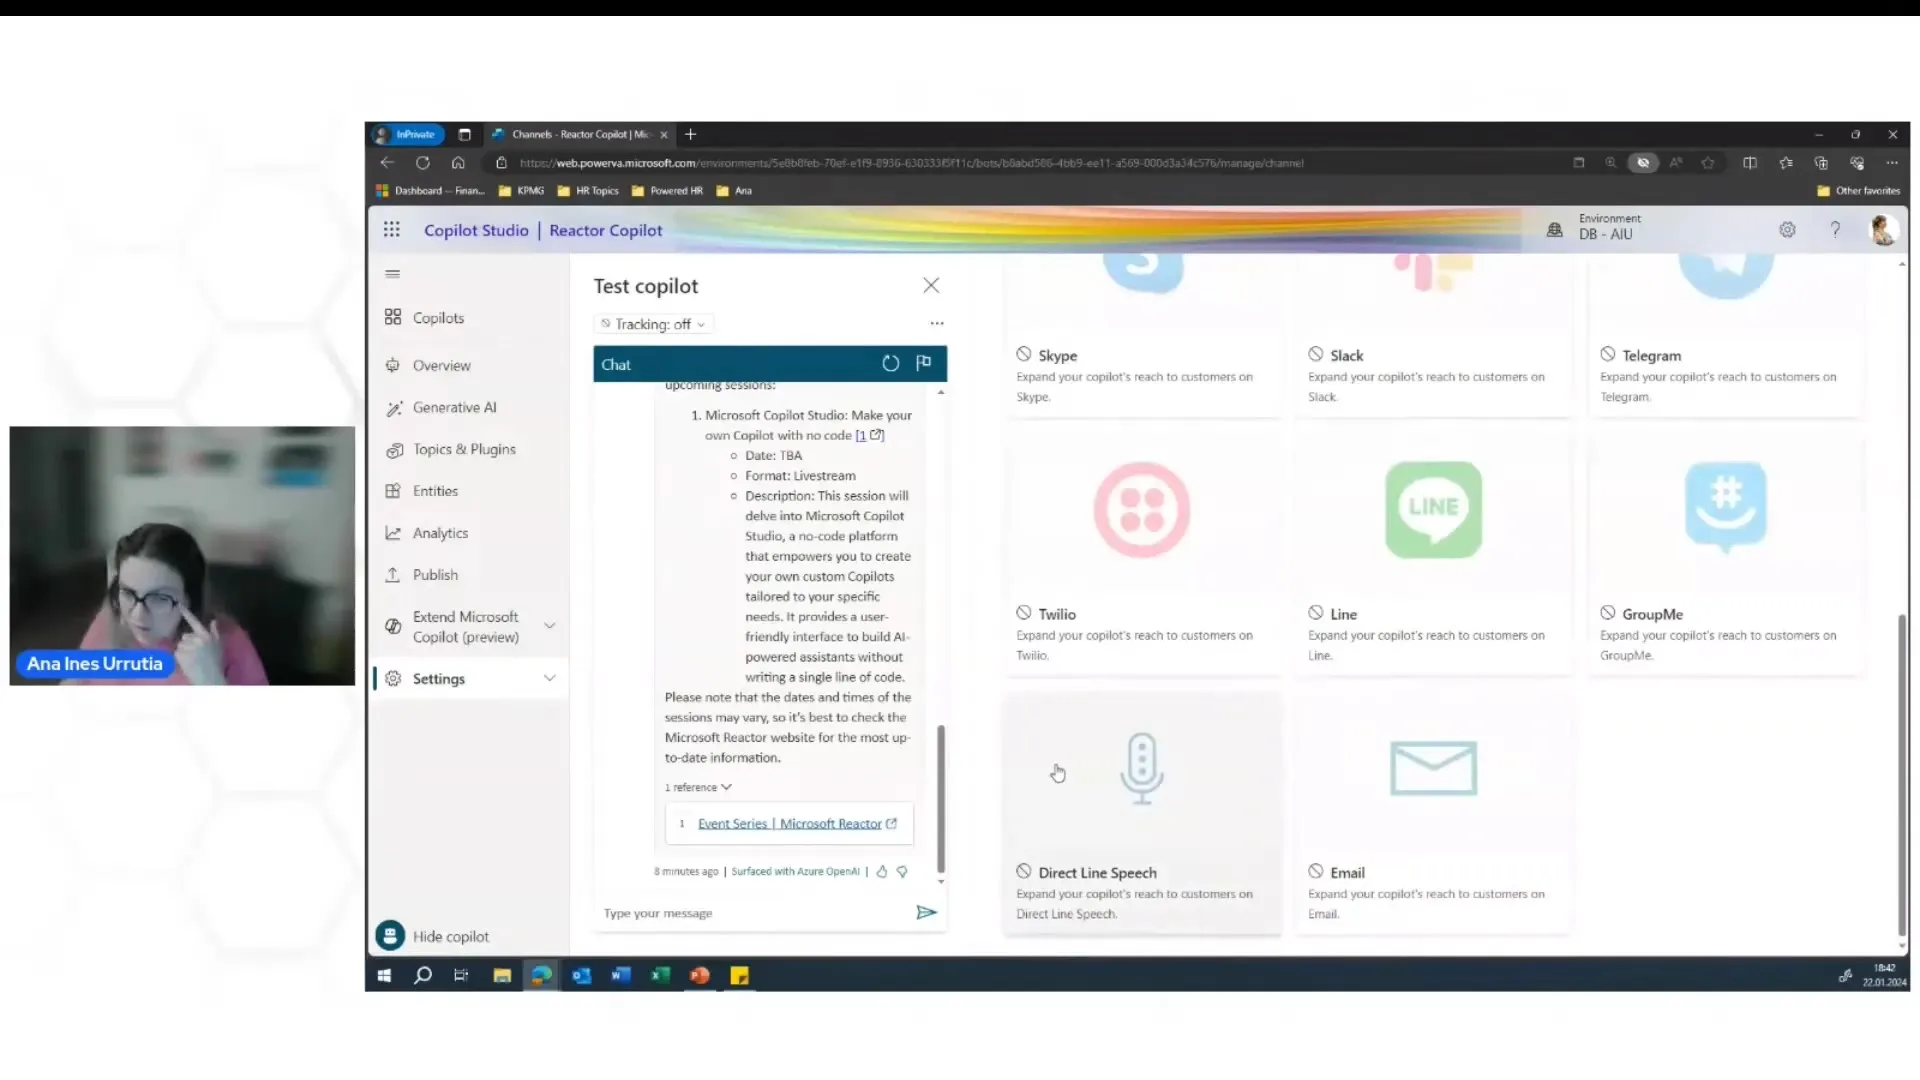Viewport: 1920px width, 1080px height.
Task: Click the refresh chat icon
Action: [x=891, y=361]
